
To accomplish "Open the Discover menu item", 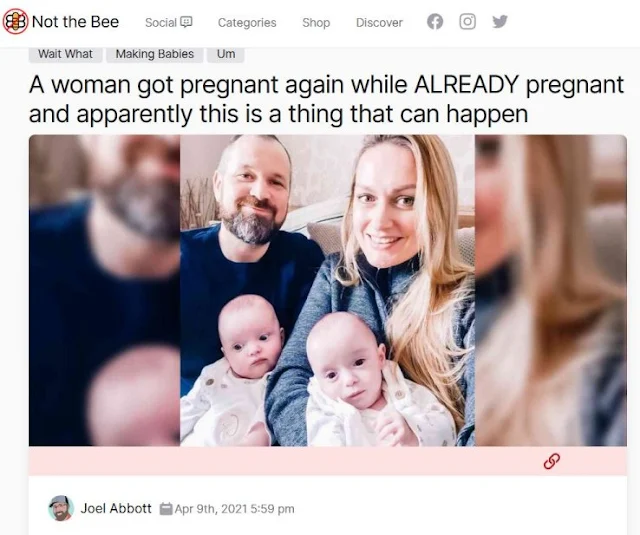I will [x=379, y=22].
